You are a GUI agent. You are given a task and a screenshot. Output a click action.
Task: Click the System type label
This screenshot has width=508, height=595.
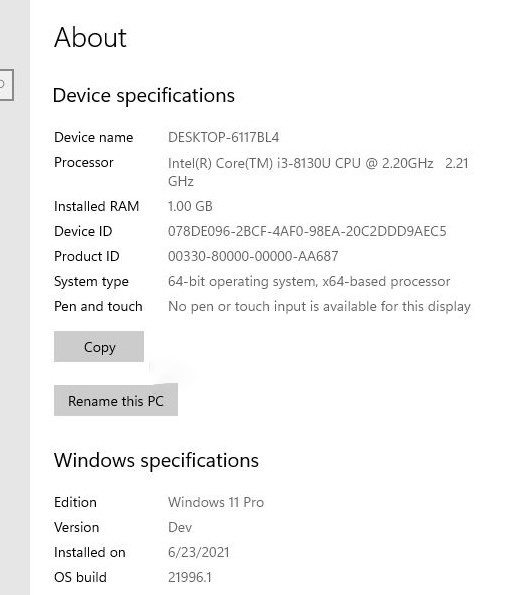91,282
